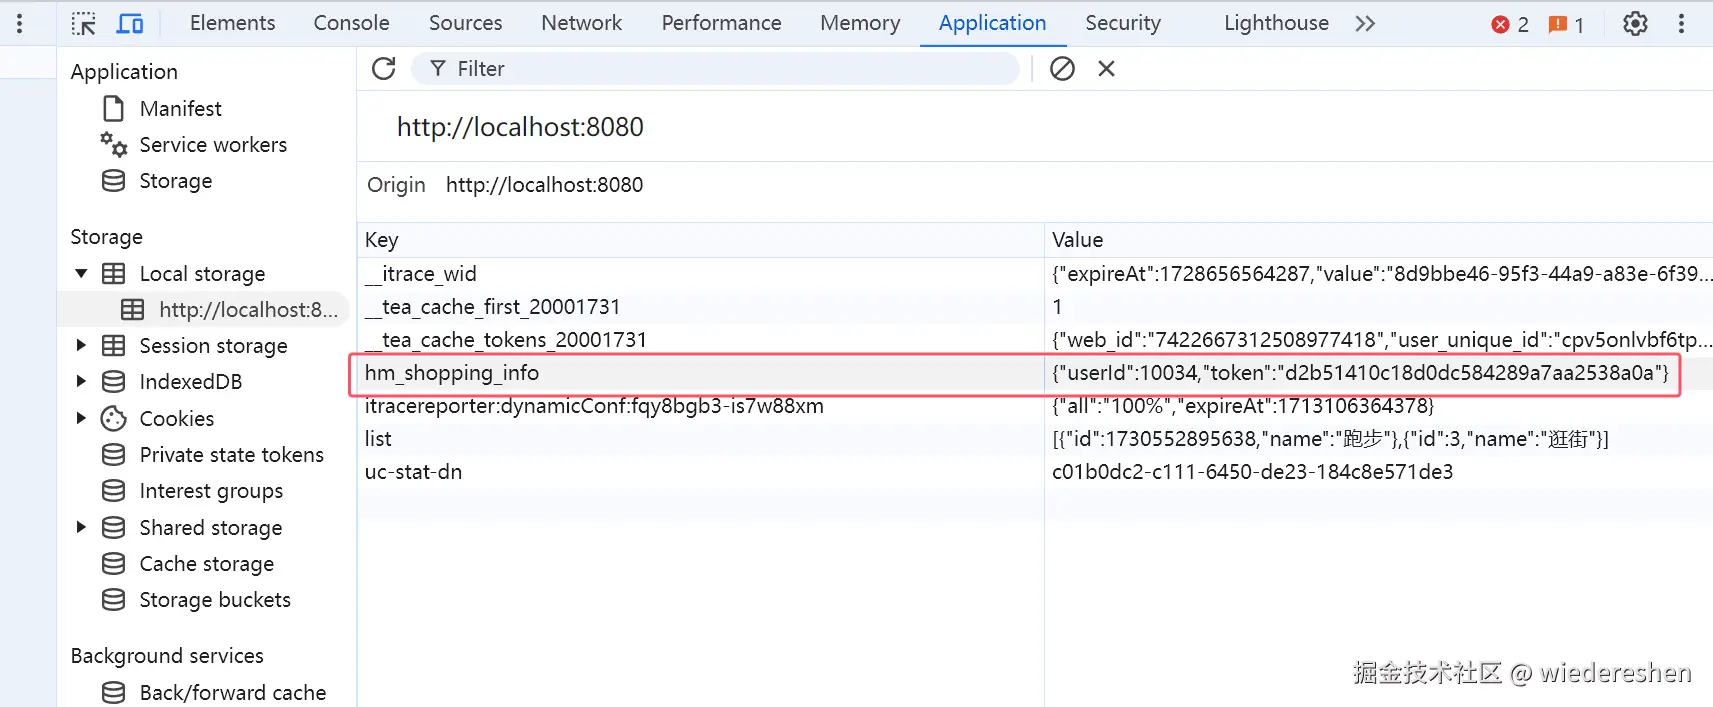Switch to the Network tab
This screenshot has width=1713, height=707.
[581, 23]
